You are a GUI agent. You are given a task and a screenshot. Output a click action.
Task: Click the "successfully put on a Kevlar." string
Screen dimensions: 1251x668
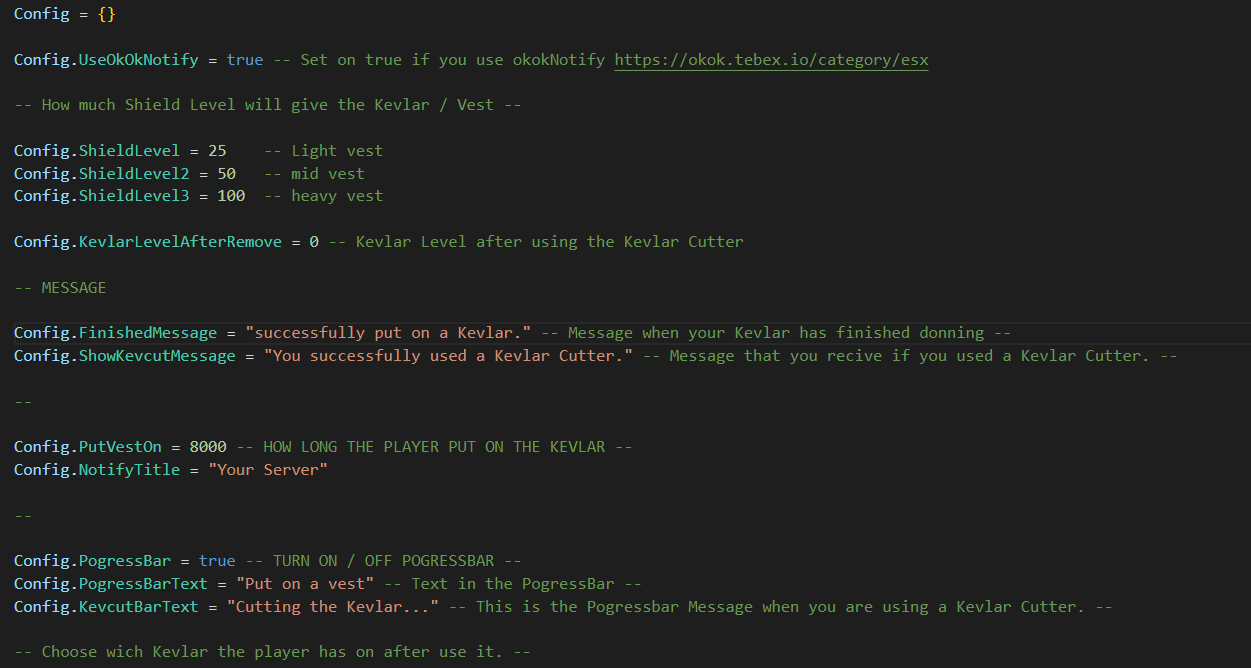click(x=388, y=333)
